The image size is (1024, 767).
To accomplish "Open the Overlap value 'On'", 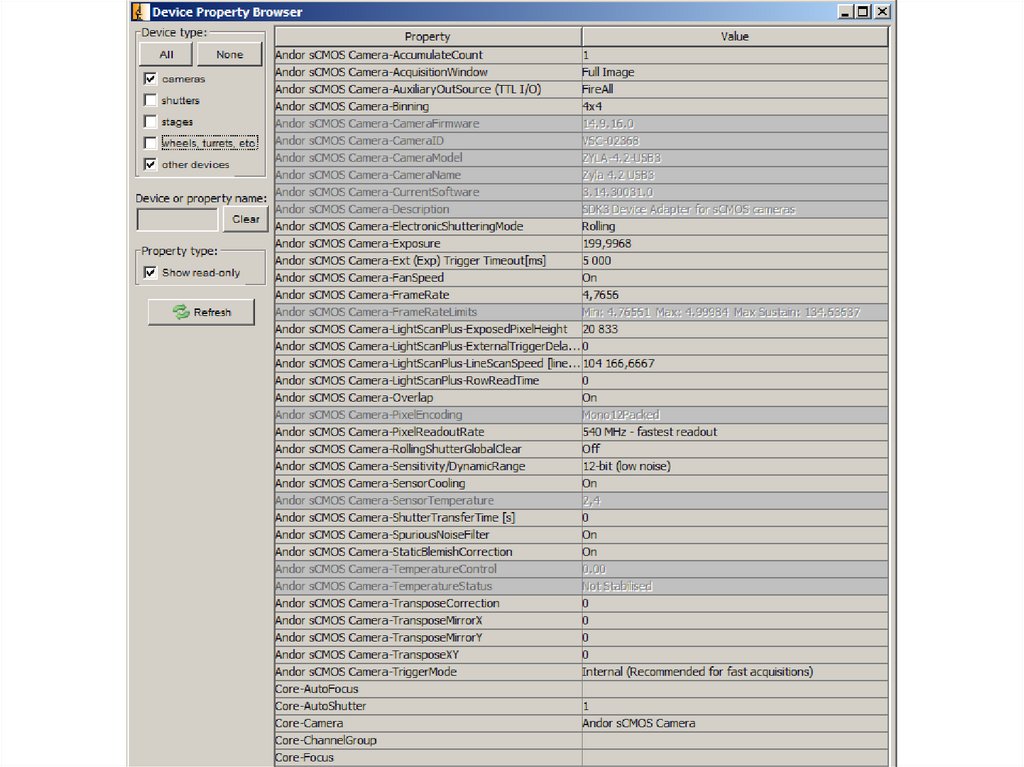I will [x=735, y=397].
